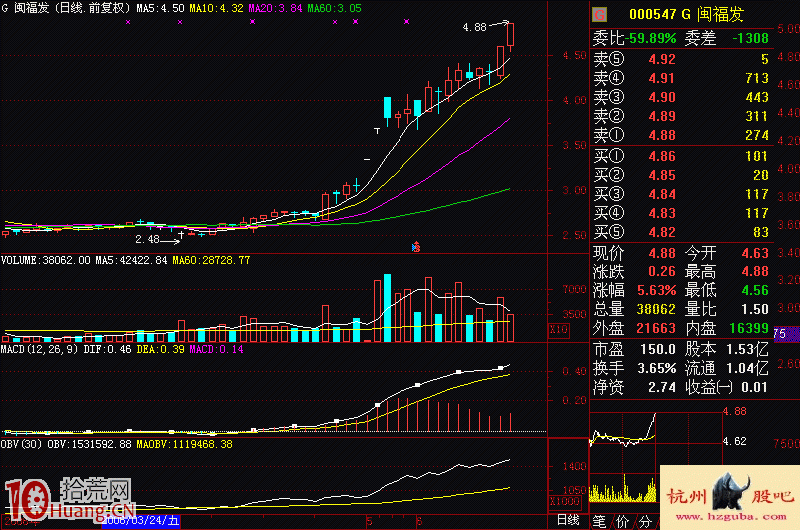Select the 卖⑤ ask row at 4.92
Image resolution: width=800 pixels, height=530 pixels.
[681, 59]
